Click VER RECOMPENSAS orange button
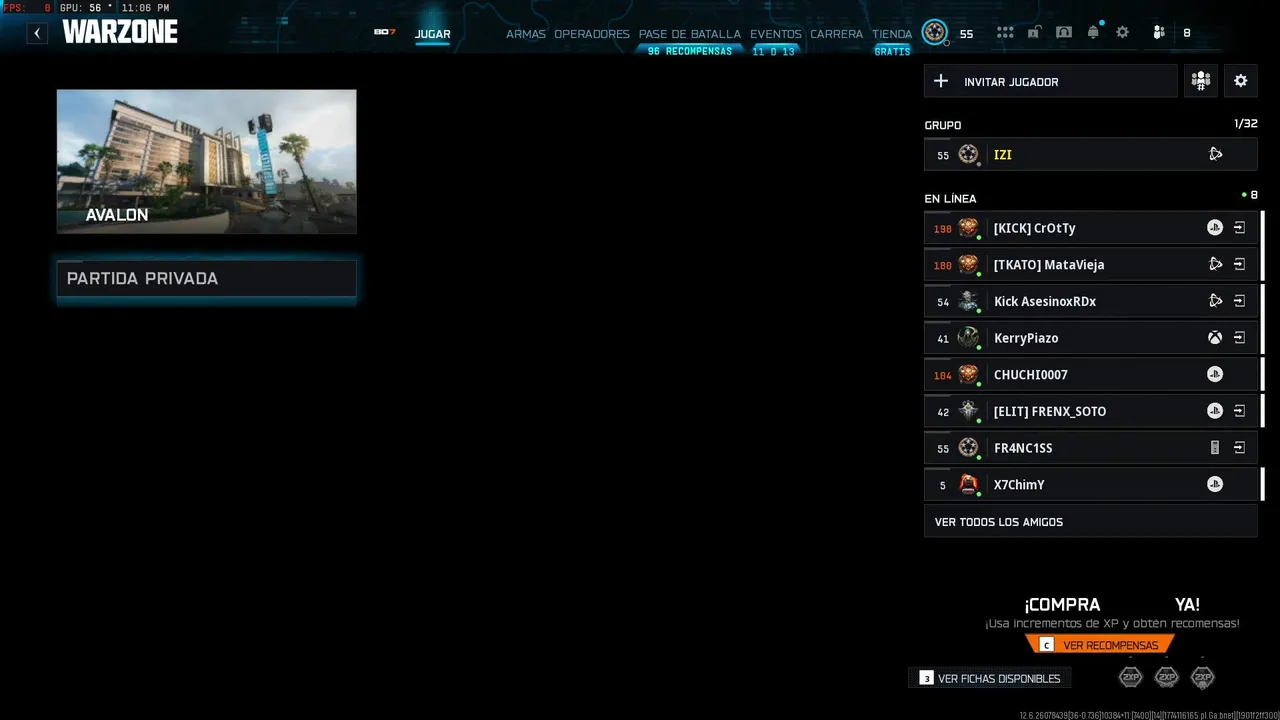 pos(1100,645)
